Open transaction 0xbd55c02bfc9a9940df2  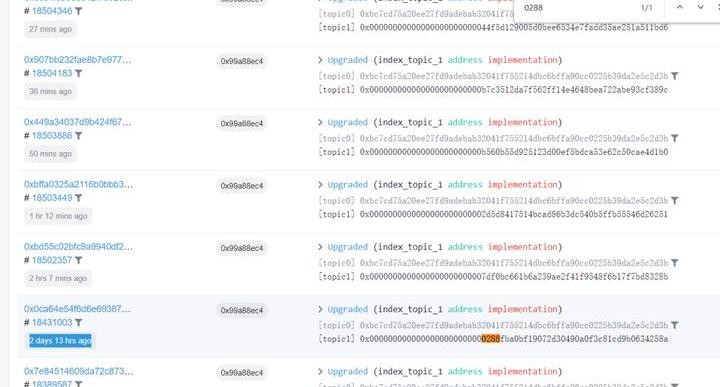pyautogui.click(x=78, y=247)
